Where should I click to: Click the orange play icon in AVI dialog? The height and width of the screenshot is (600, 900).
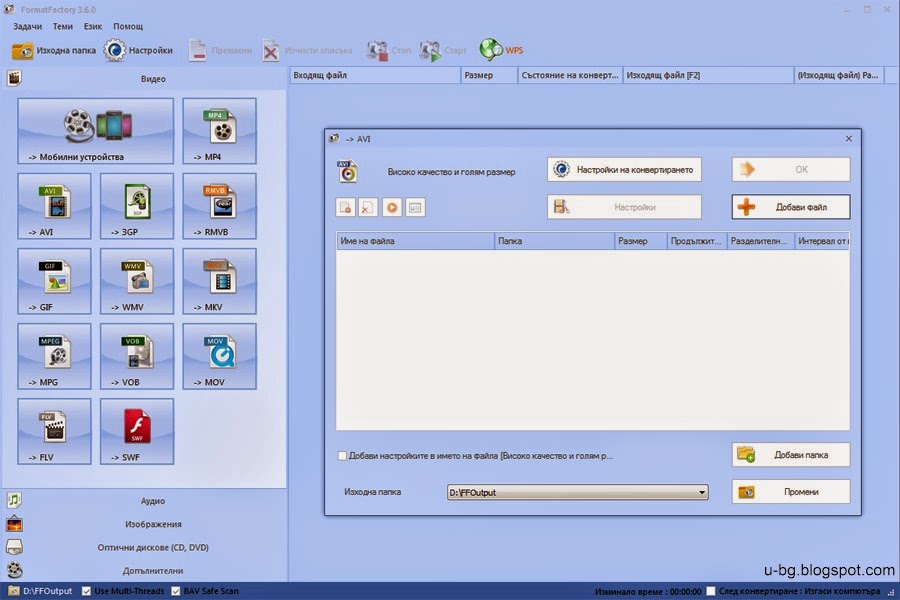click(x=391, y=207)
